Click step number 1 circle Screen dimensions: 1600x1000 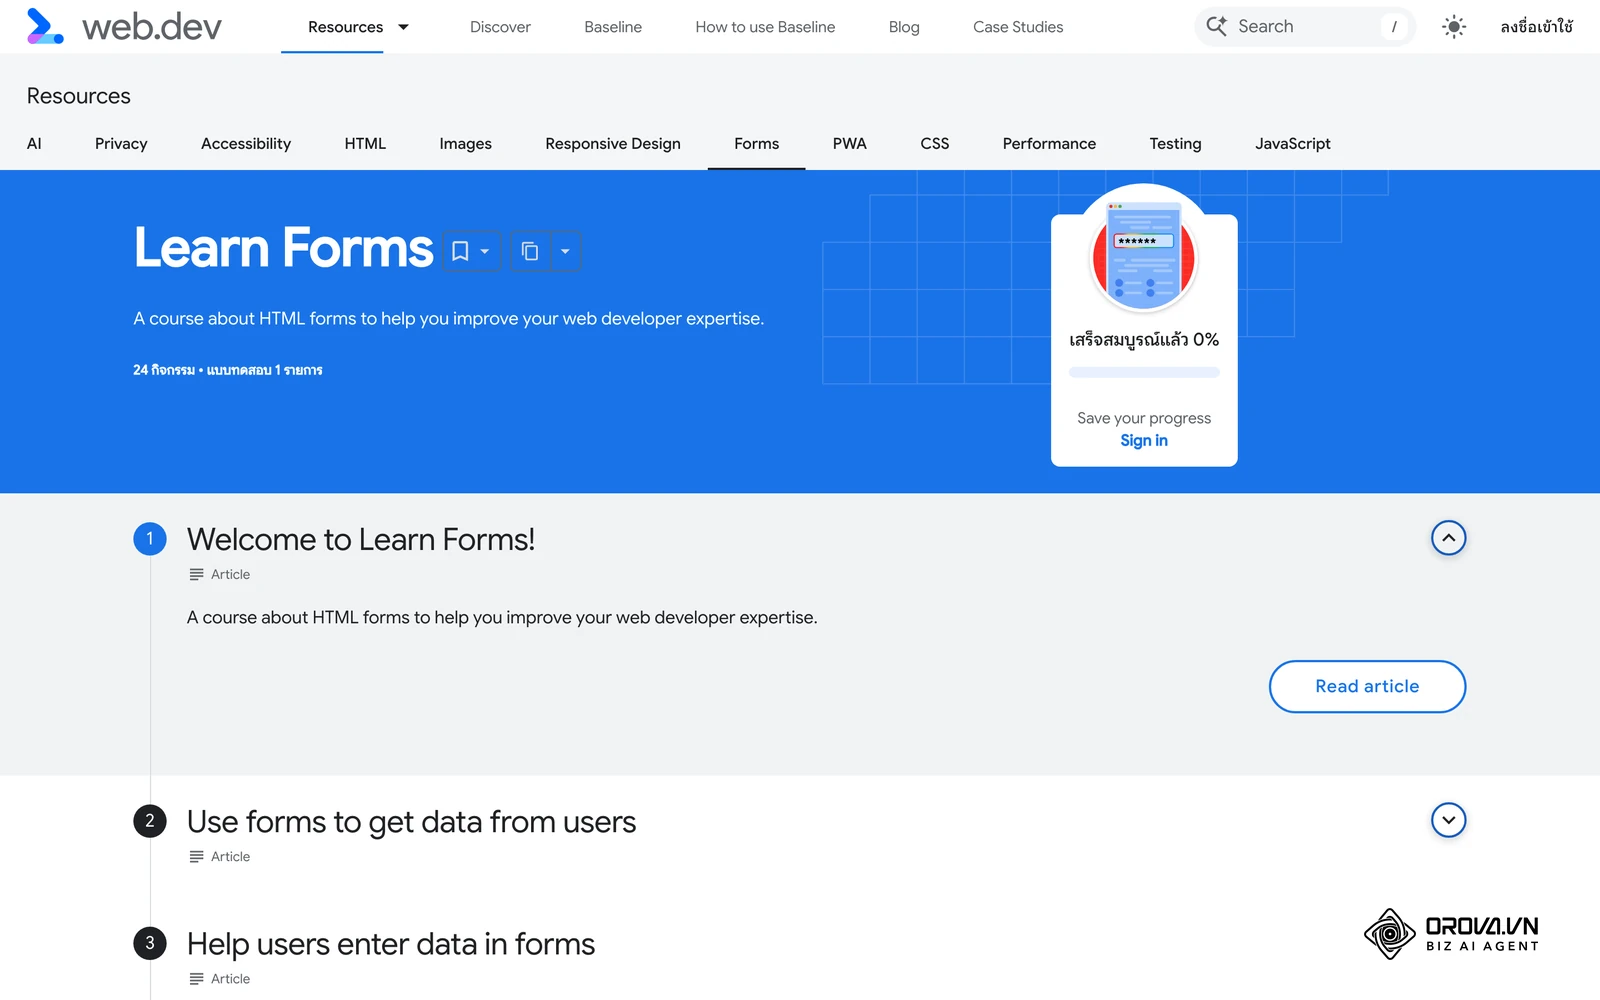[150, 539]
